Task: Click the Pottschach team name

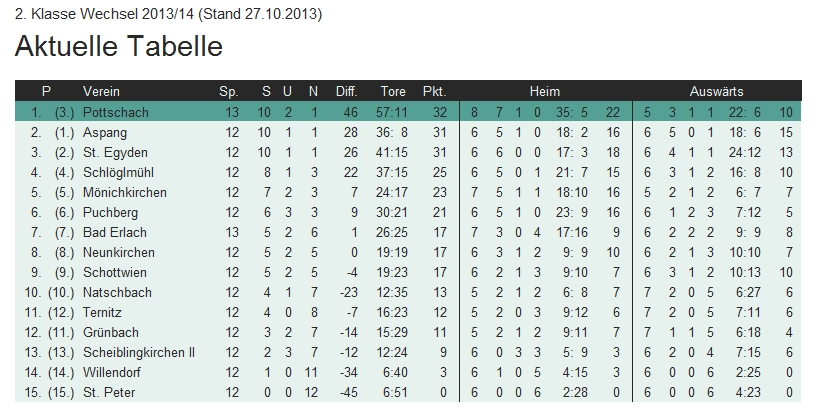Action: pyautogui.click(x=115, y=112)
